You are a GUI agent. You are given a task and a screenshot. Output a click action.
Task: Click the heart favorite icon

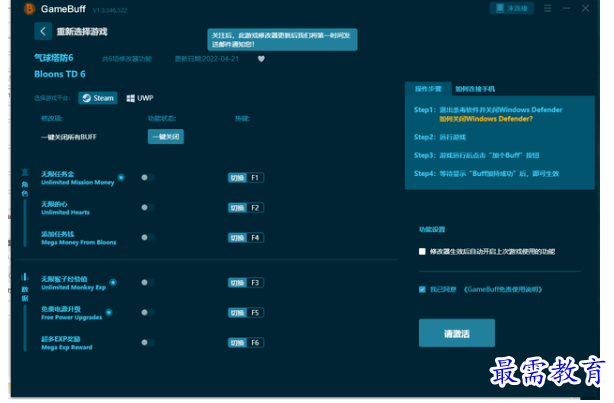point(261,59)
